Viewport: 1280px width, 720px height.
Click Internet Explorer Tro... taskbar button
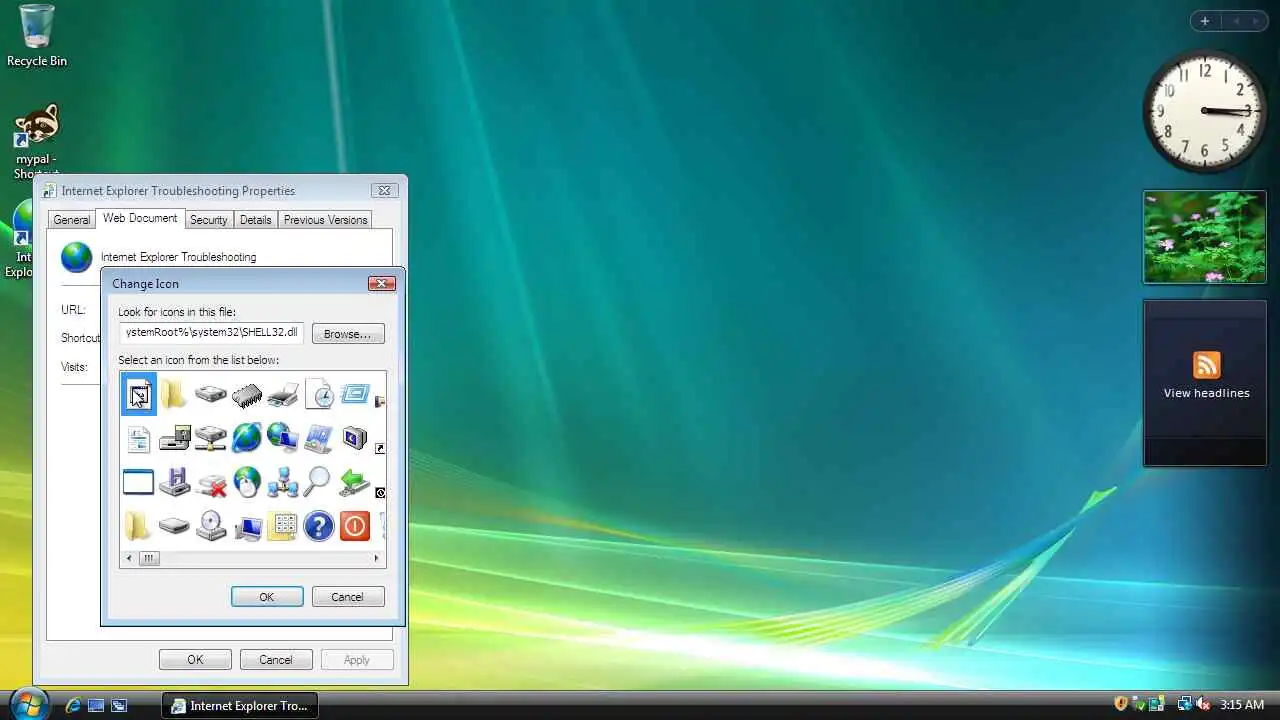click(x=241, y=705)
